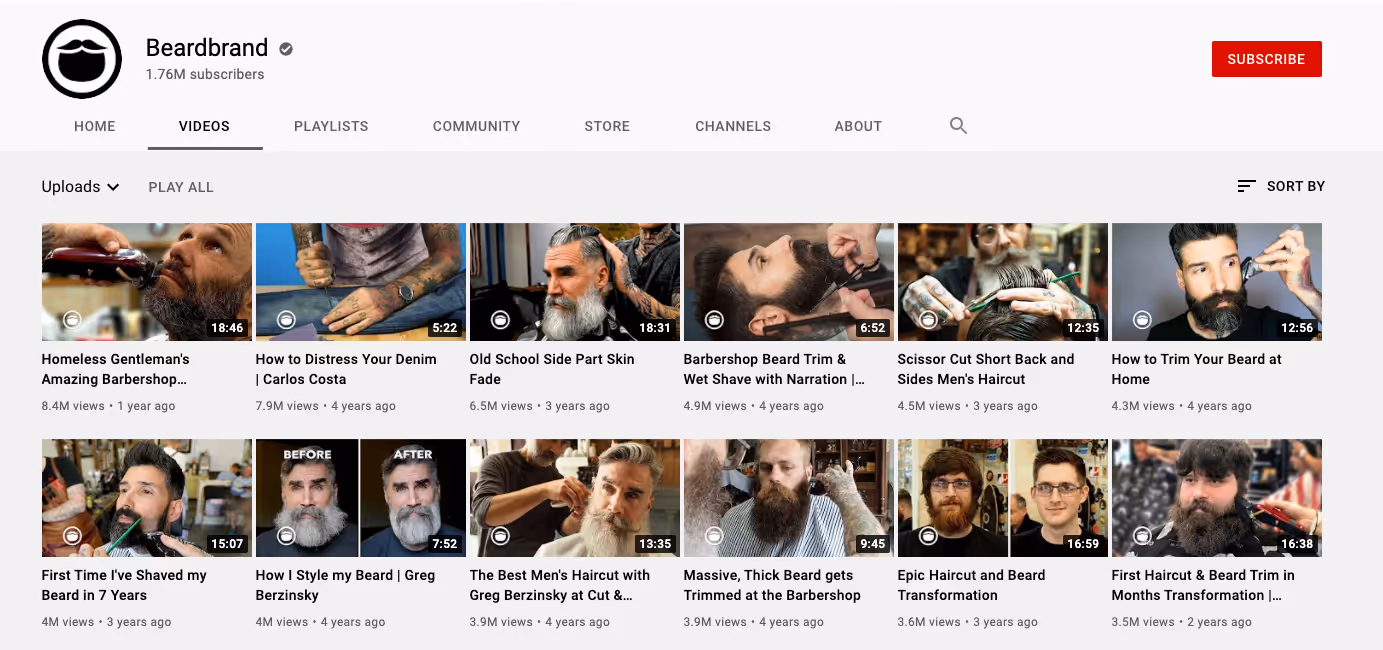
Task: Click the verified checkmark badge beside Beardbrand
Action: coord(286,48)
